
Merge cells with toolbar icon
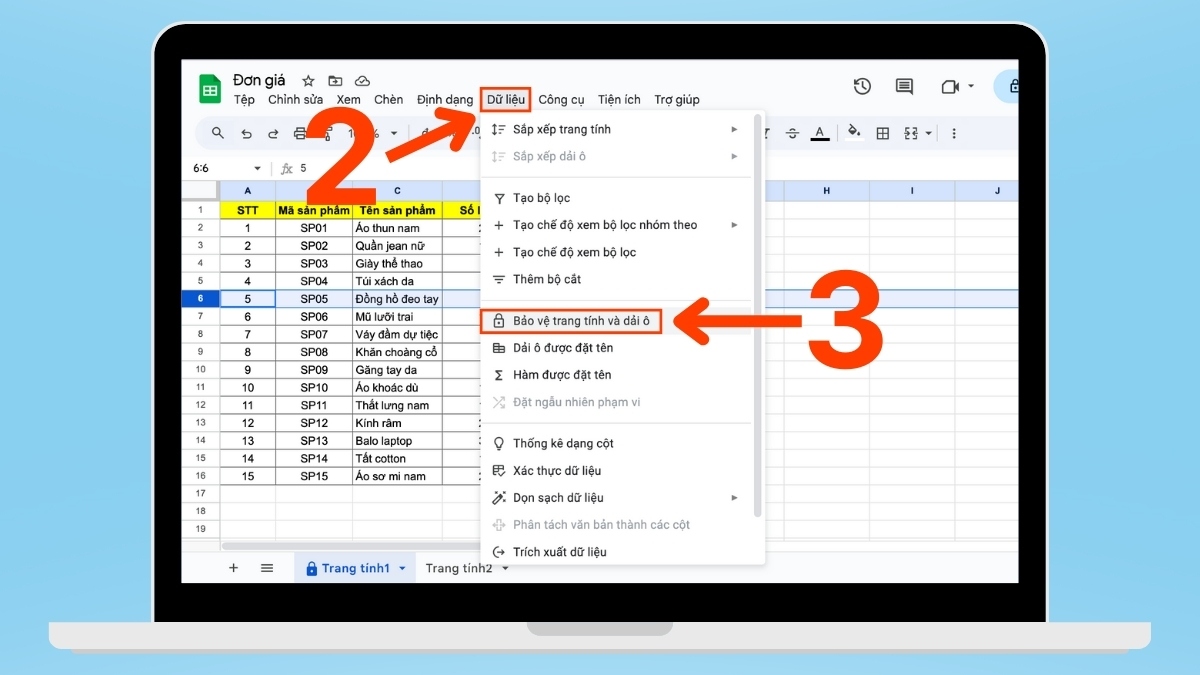coord(911,133)
